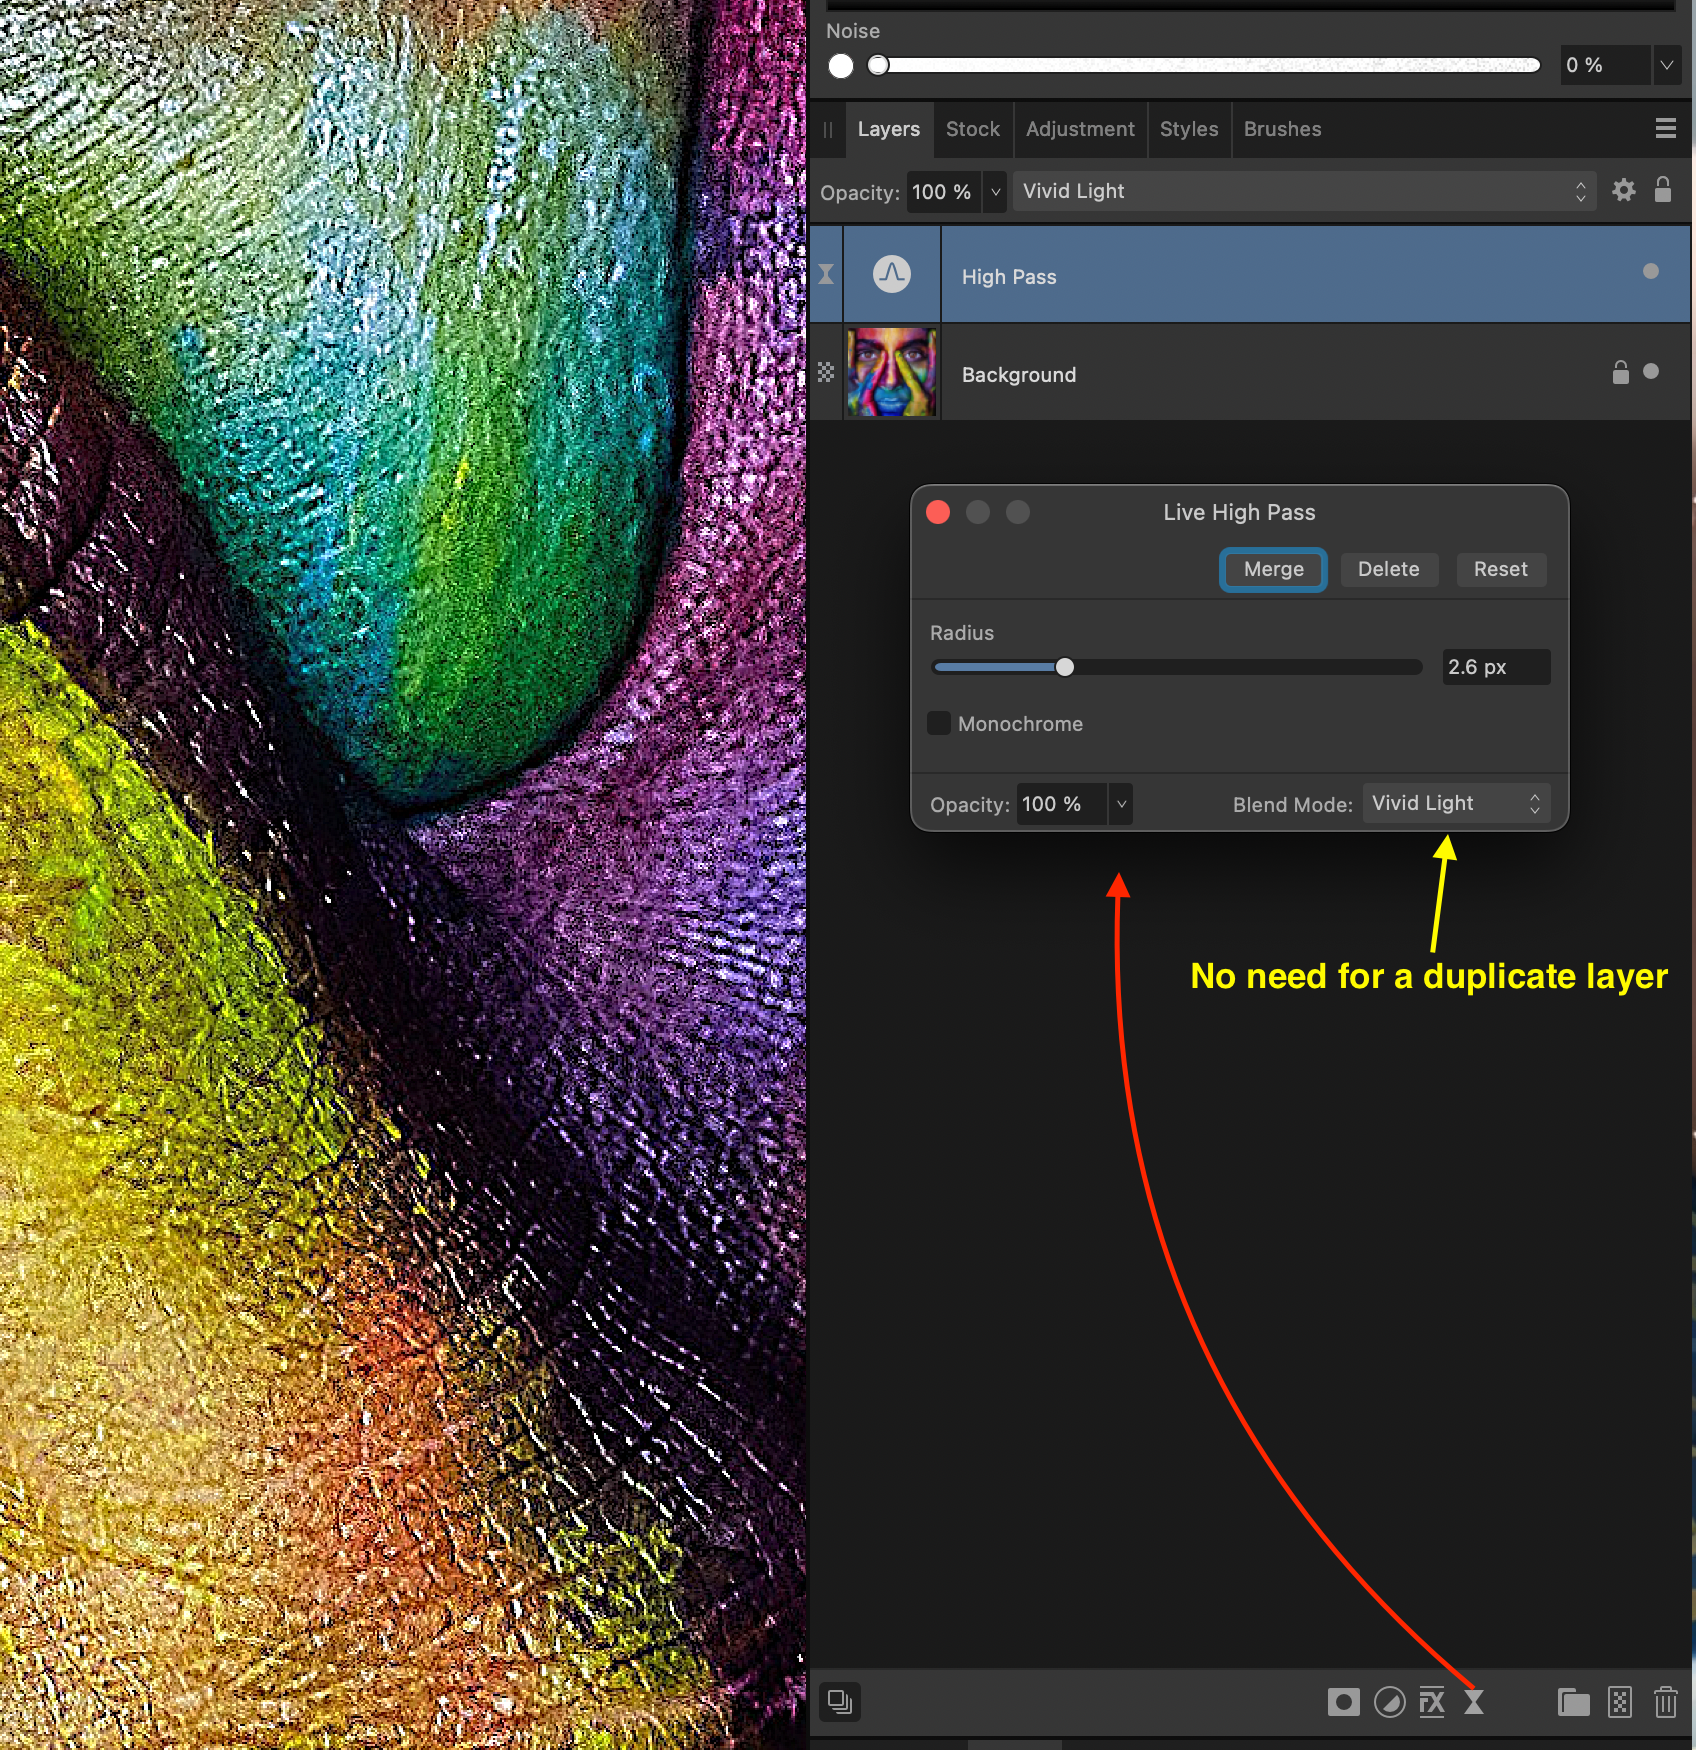Add a new pixel layer
The width and height of the screenshot is (1696, 1750).
1620,1701
